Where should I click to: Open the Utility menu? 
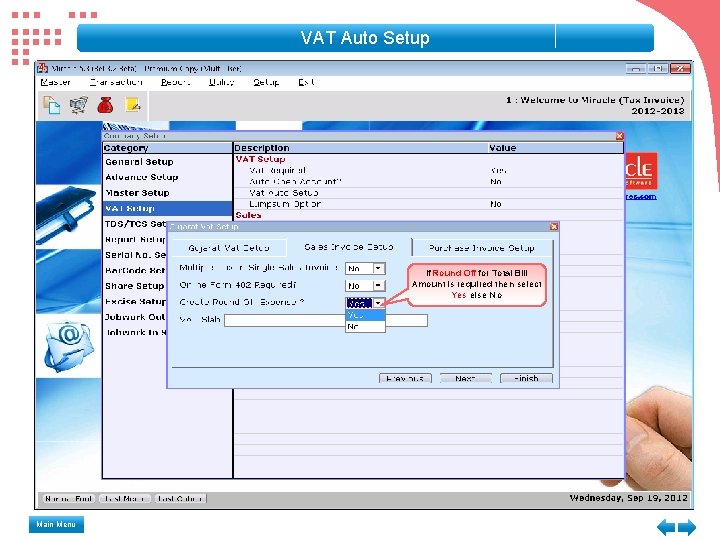tap(221, 82)
